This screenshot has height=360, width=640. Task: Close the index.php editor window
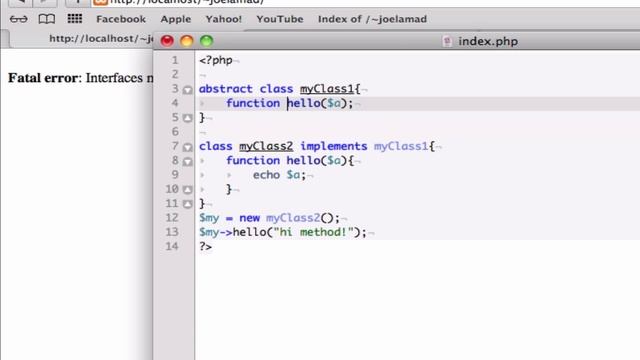click(x=167, y=41)
